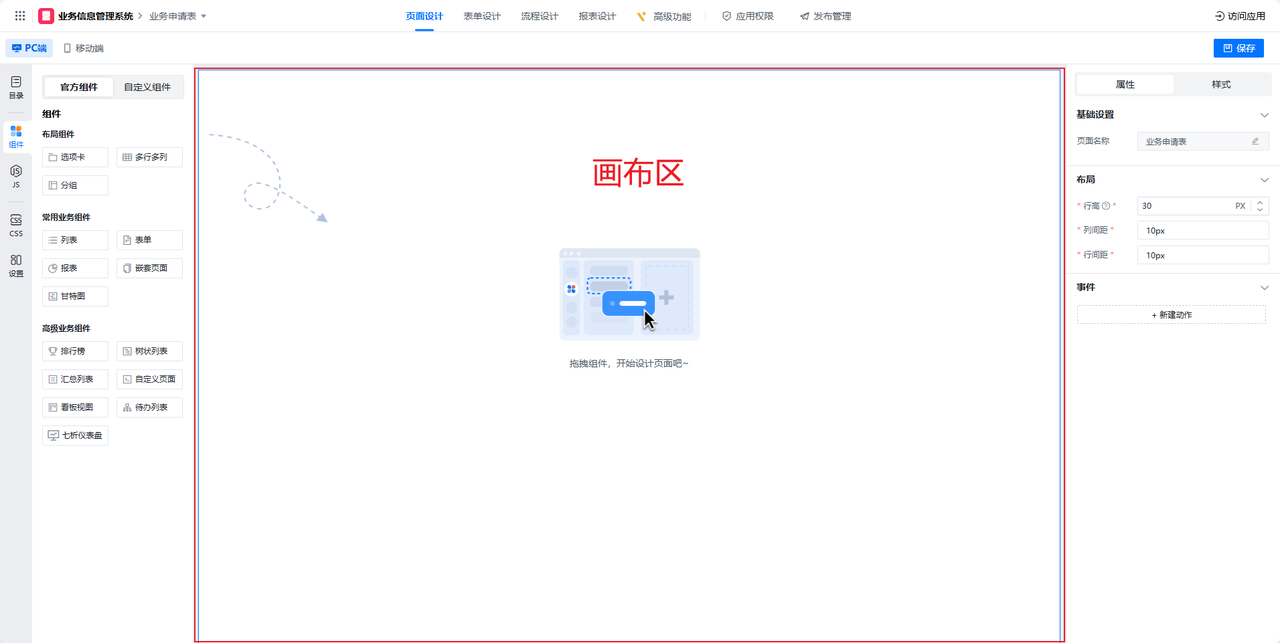Select the 甘特图 component
This screenshot has height=643, width=1280.
75,296
